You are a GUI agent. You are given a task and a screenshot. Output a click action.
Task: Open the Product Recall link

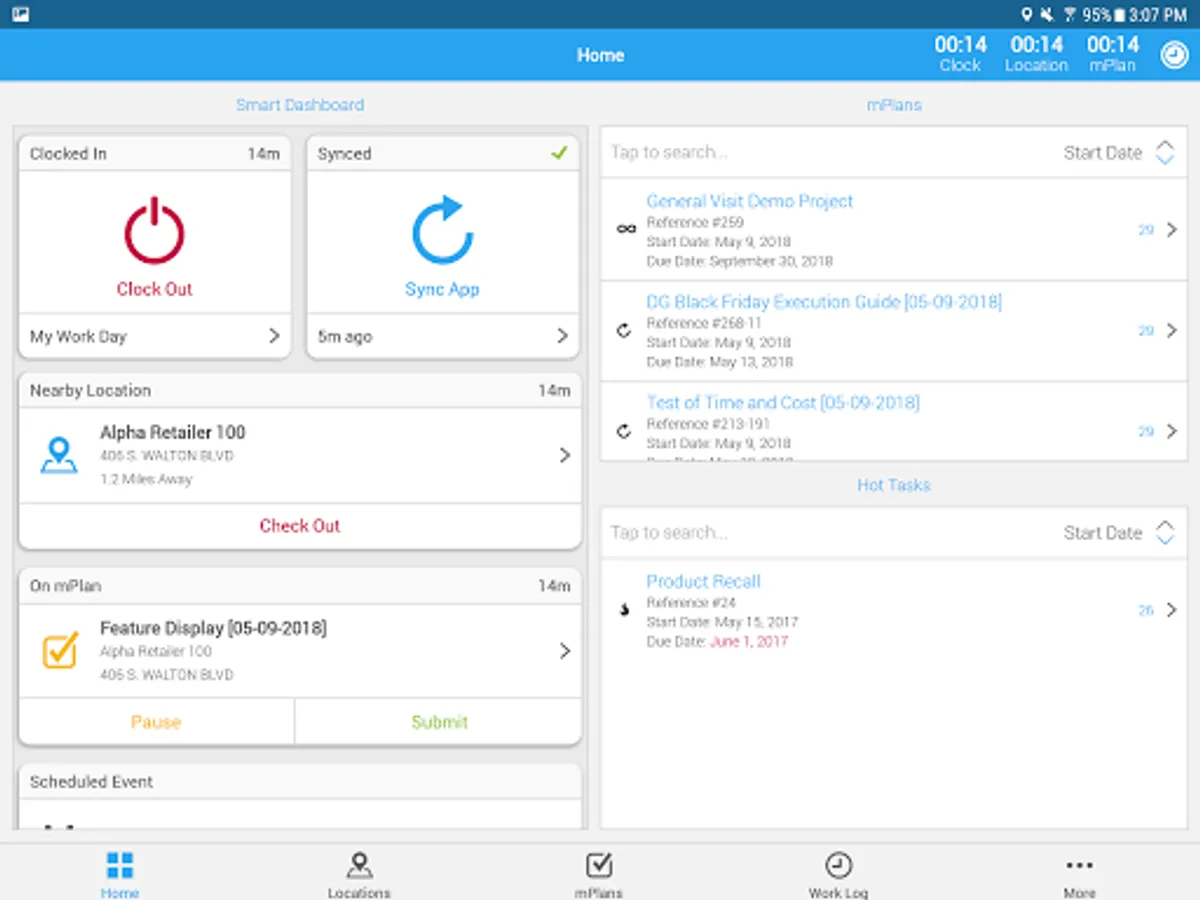tap(703, 581)
